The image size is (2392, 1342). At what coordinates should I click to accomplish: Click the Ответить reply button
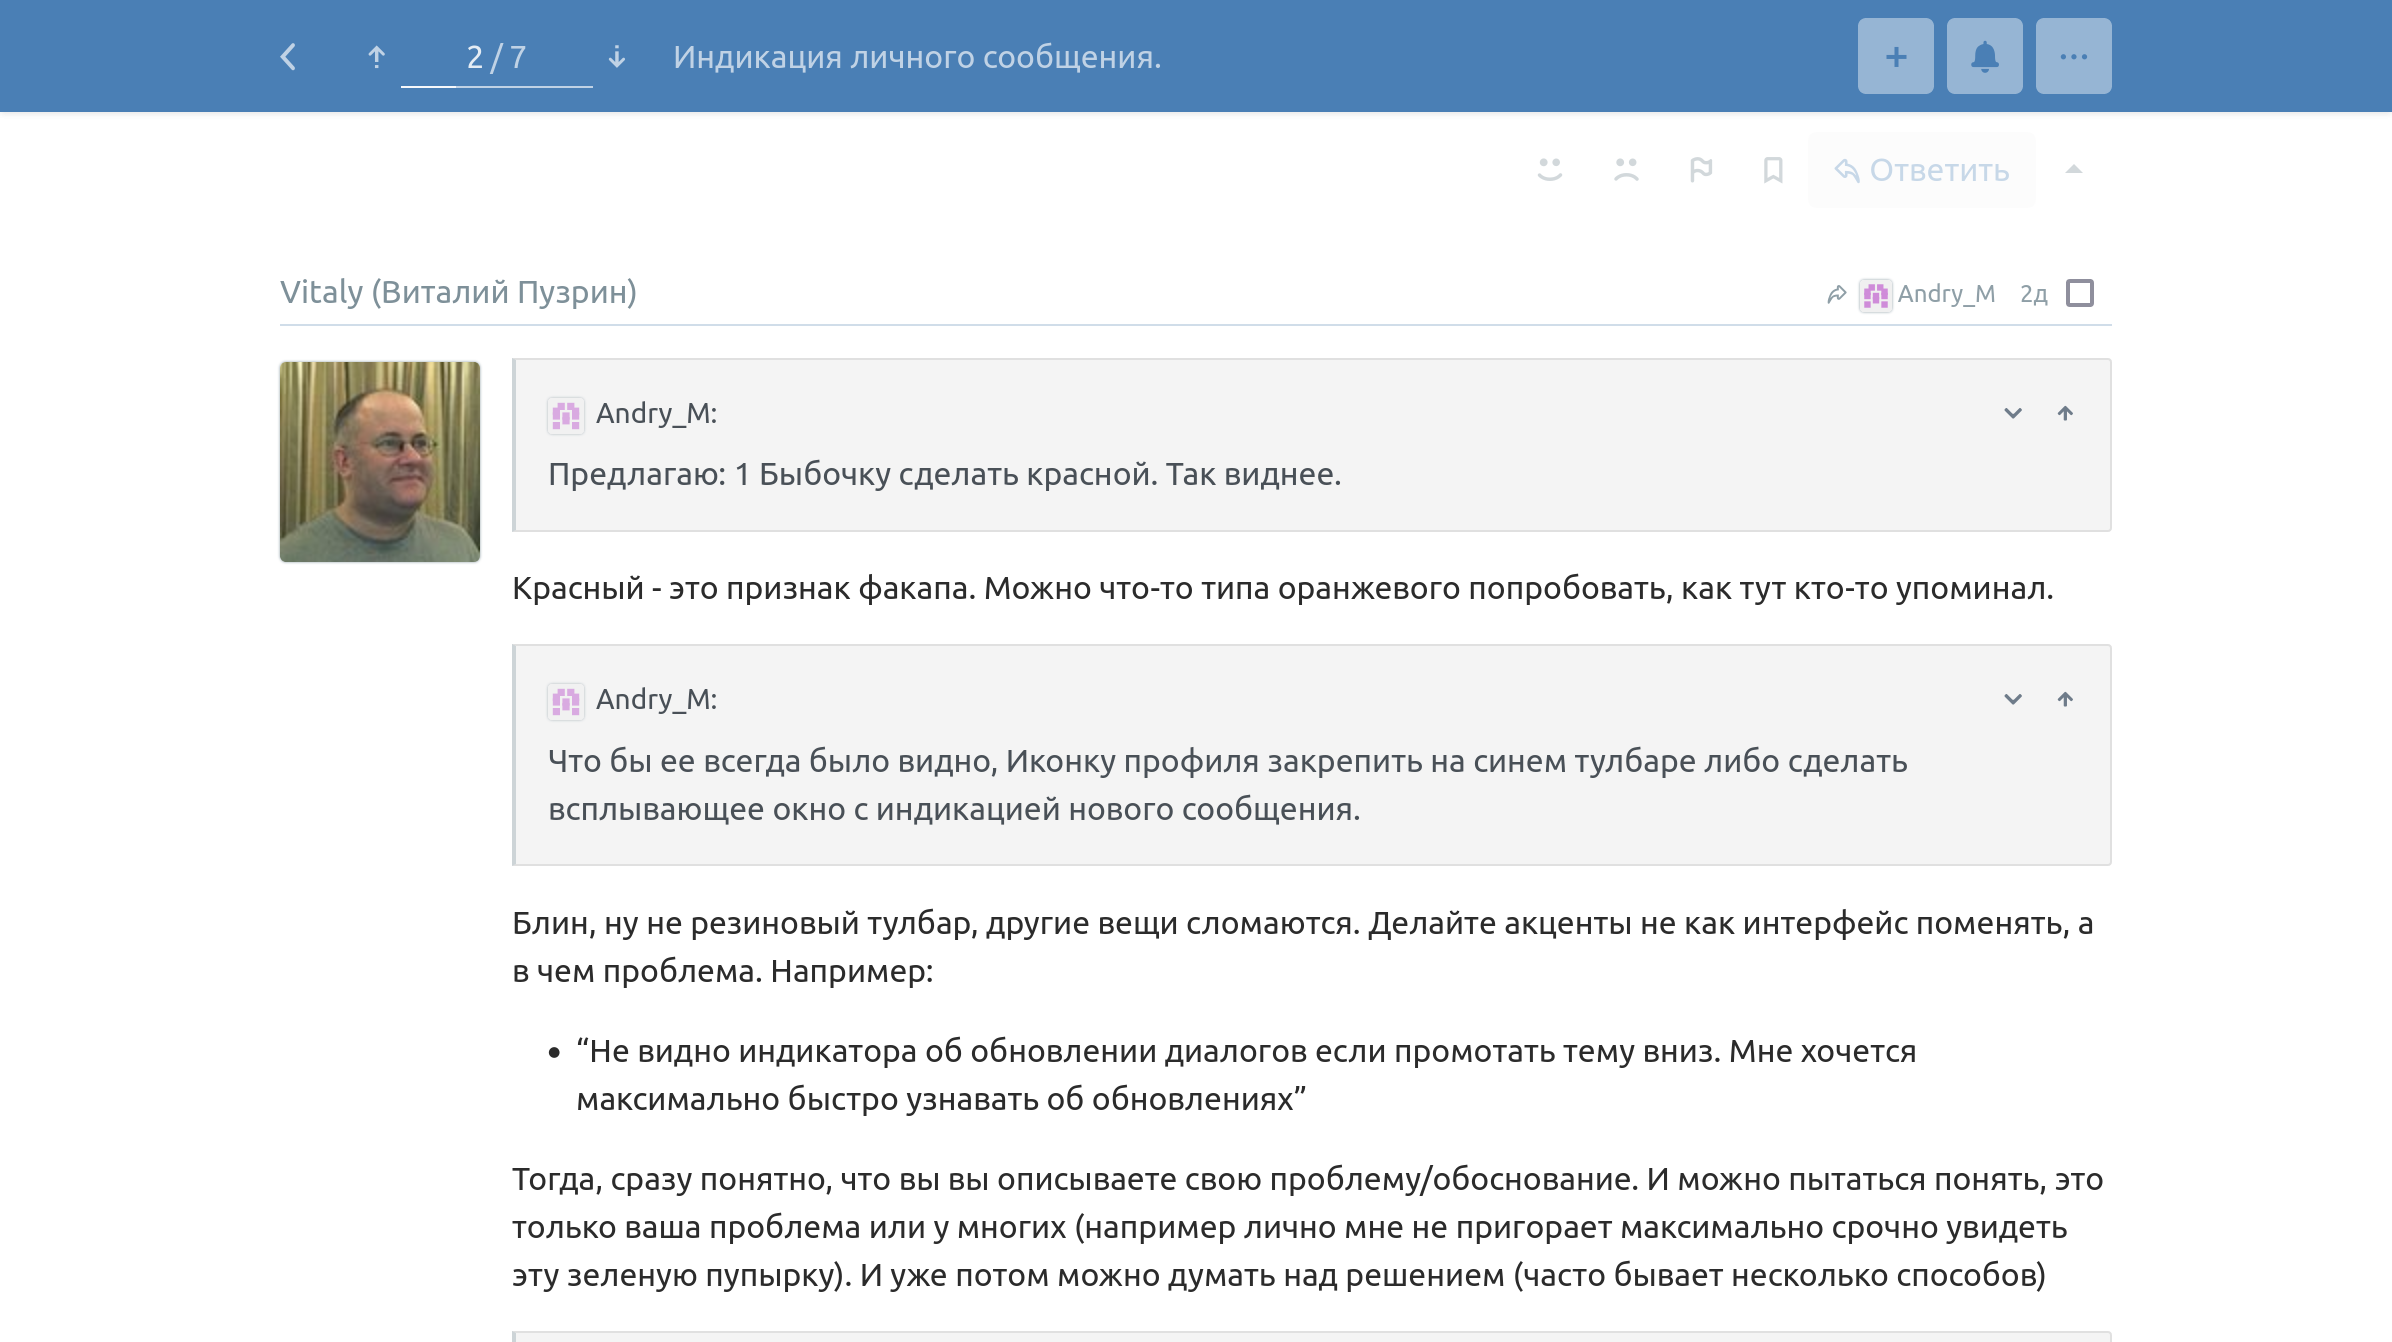tap(1921, 170)
